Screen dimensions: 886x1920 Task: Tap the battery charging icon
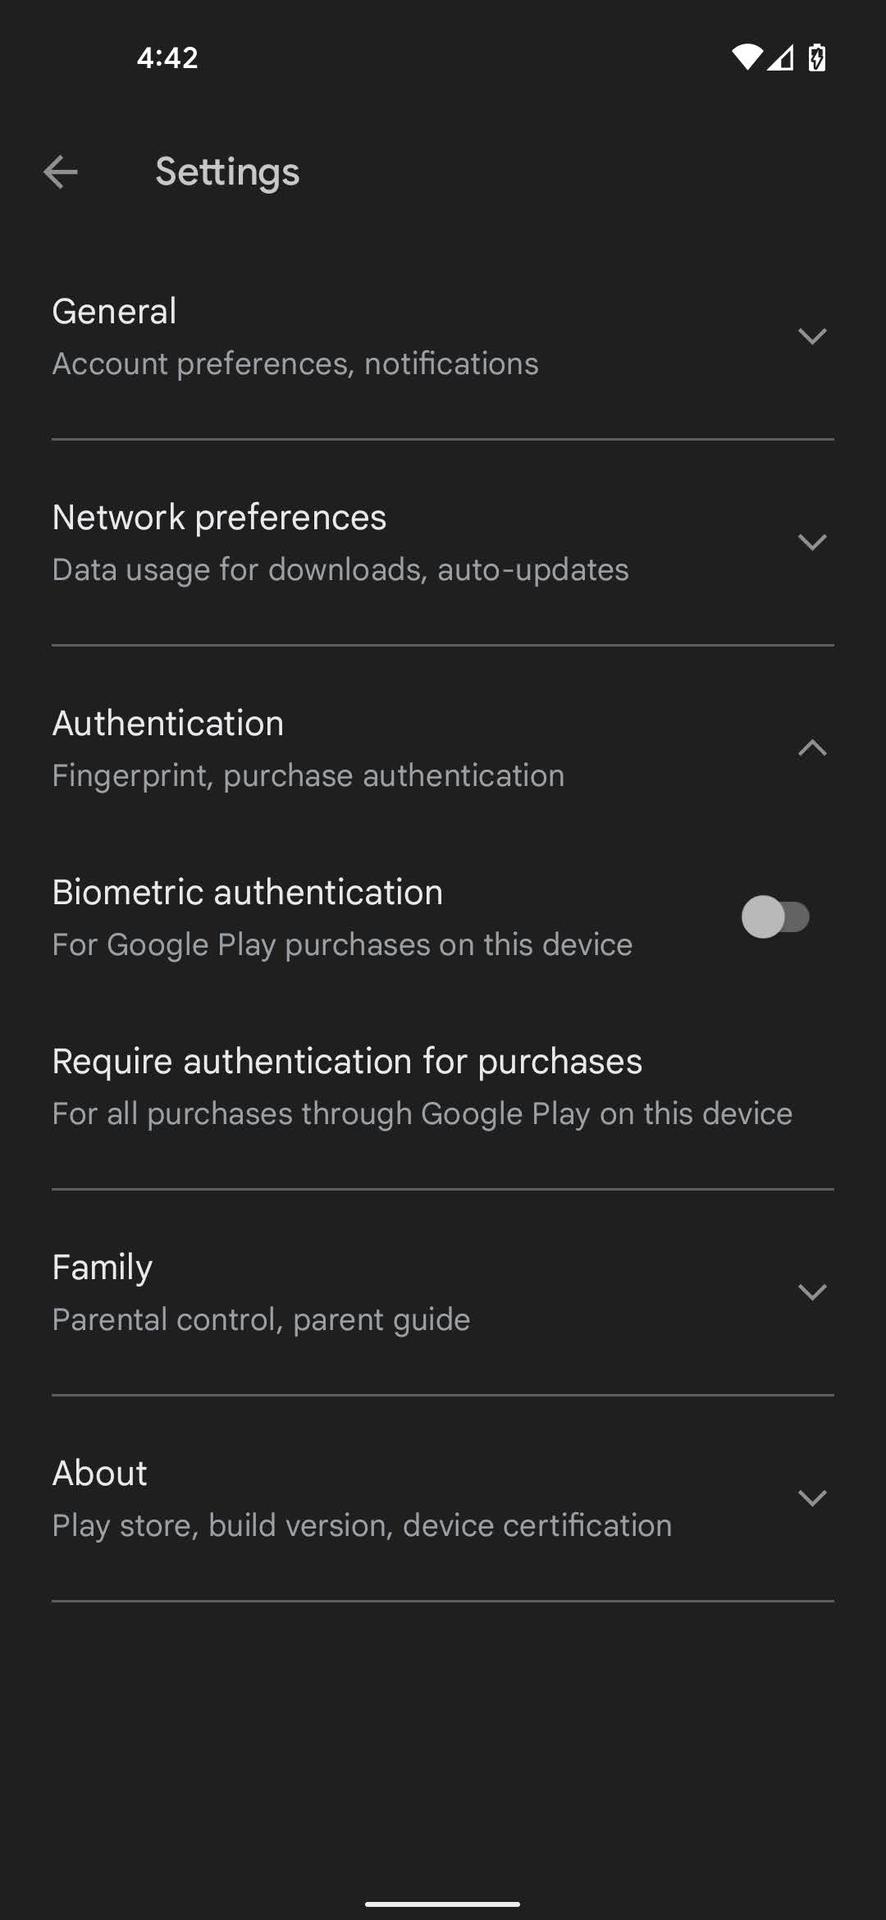(x=817, y=58)
